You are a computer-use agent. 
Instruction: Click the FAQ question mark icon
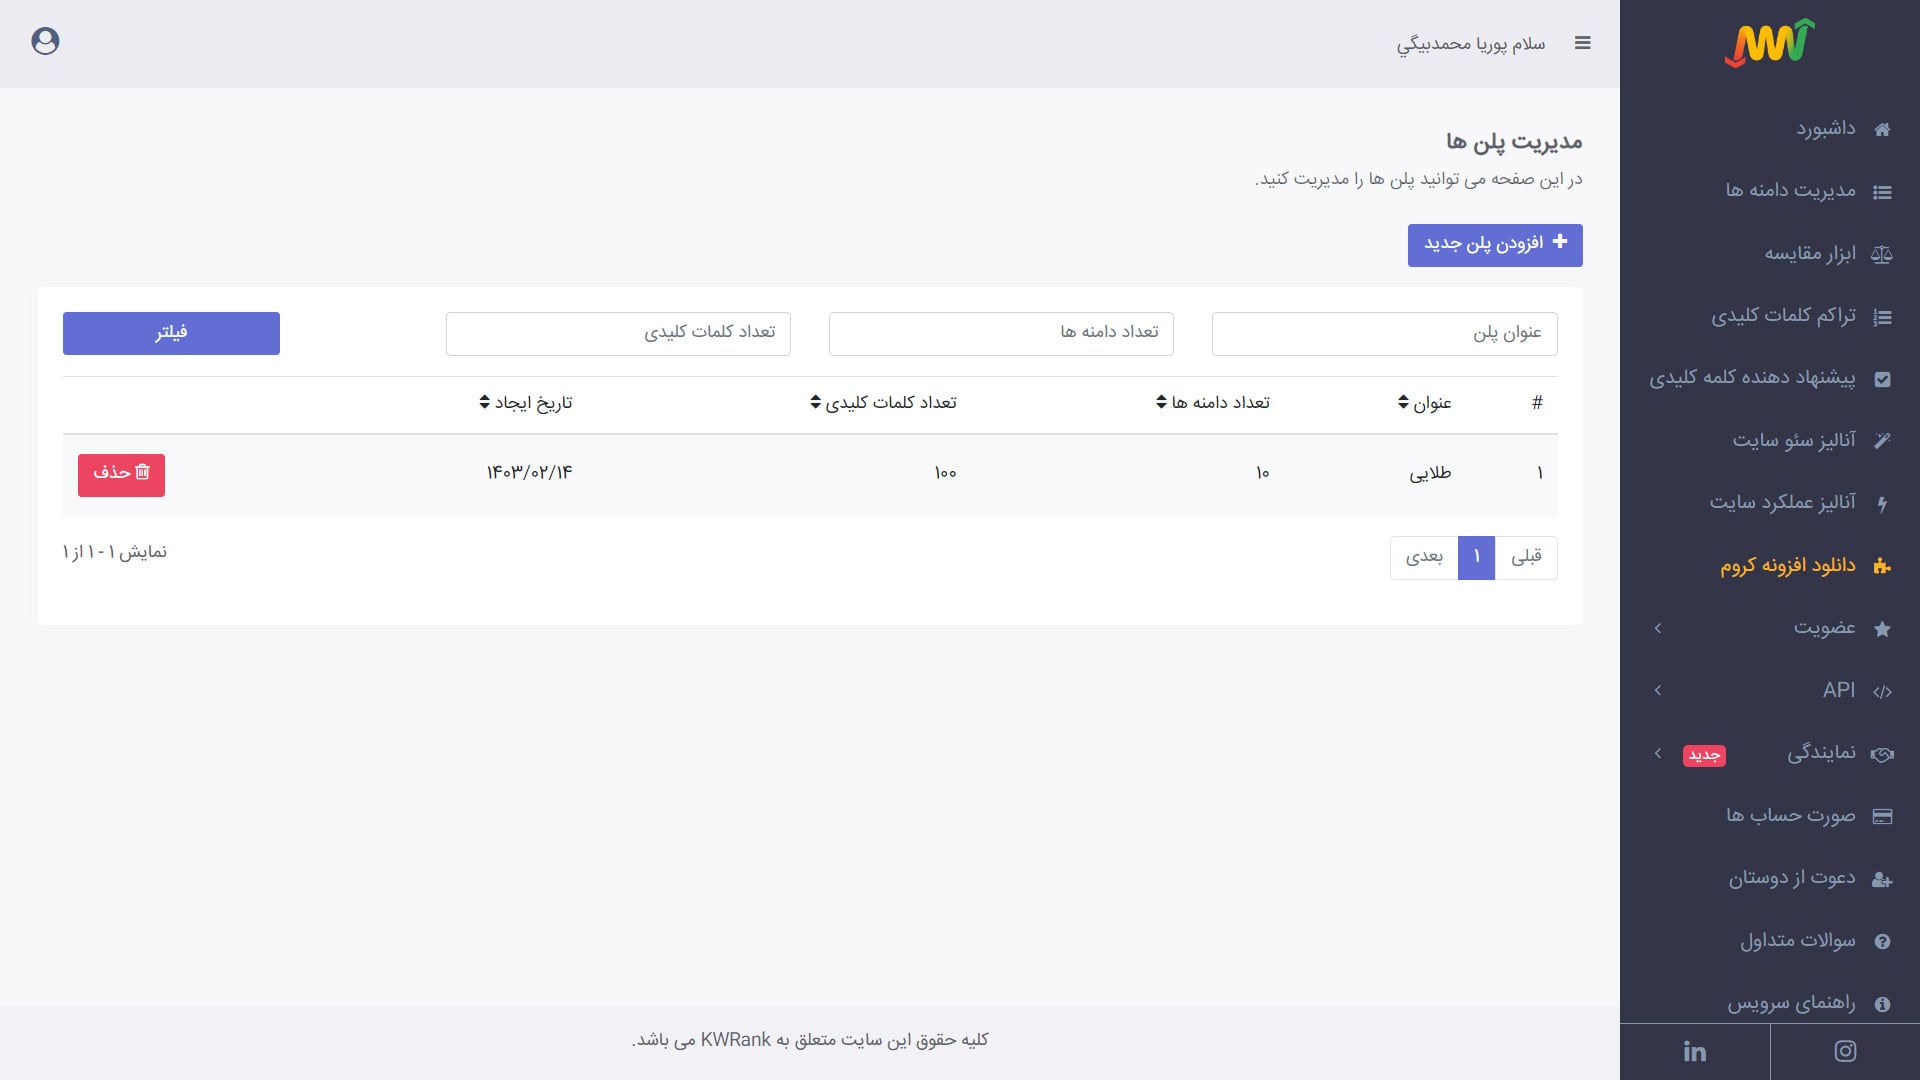[x=1882, y=941]
